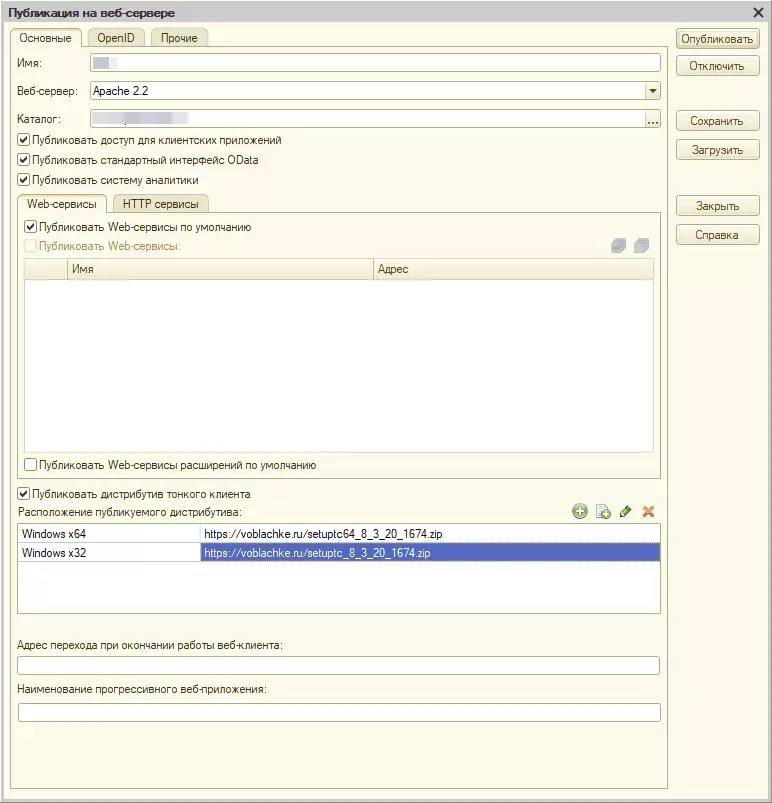This screenshot has height=803, width=772.
Task: Click the green add distribution icon
Action: pyautogui.click(x=580, y=511)
